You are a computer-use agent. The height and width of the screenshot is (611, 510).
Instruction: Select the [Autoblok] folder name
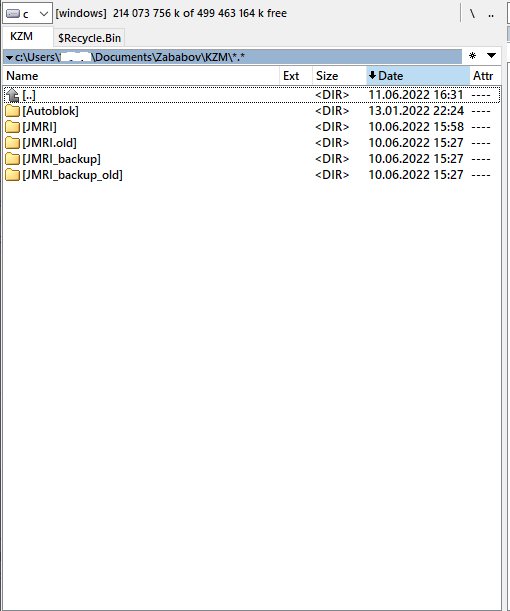point(50,111)
